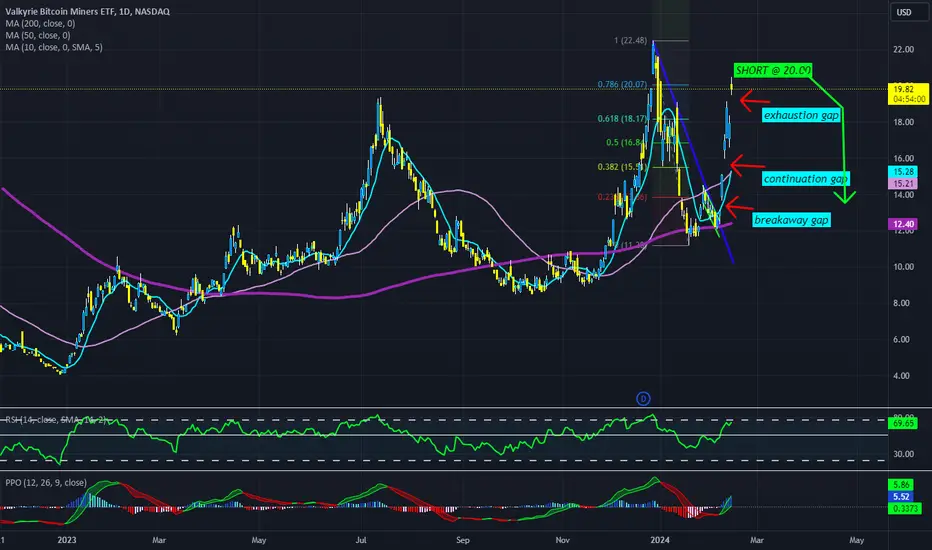
Task: Click the blue PPO value tag 5.52
Action: pyautogui.click(x=901, y=496)
